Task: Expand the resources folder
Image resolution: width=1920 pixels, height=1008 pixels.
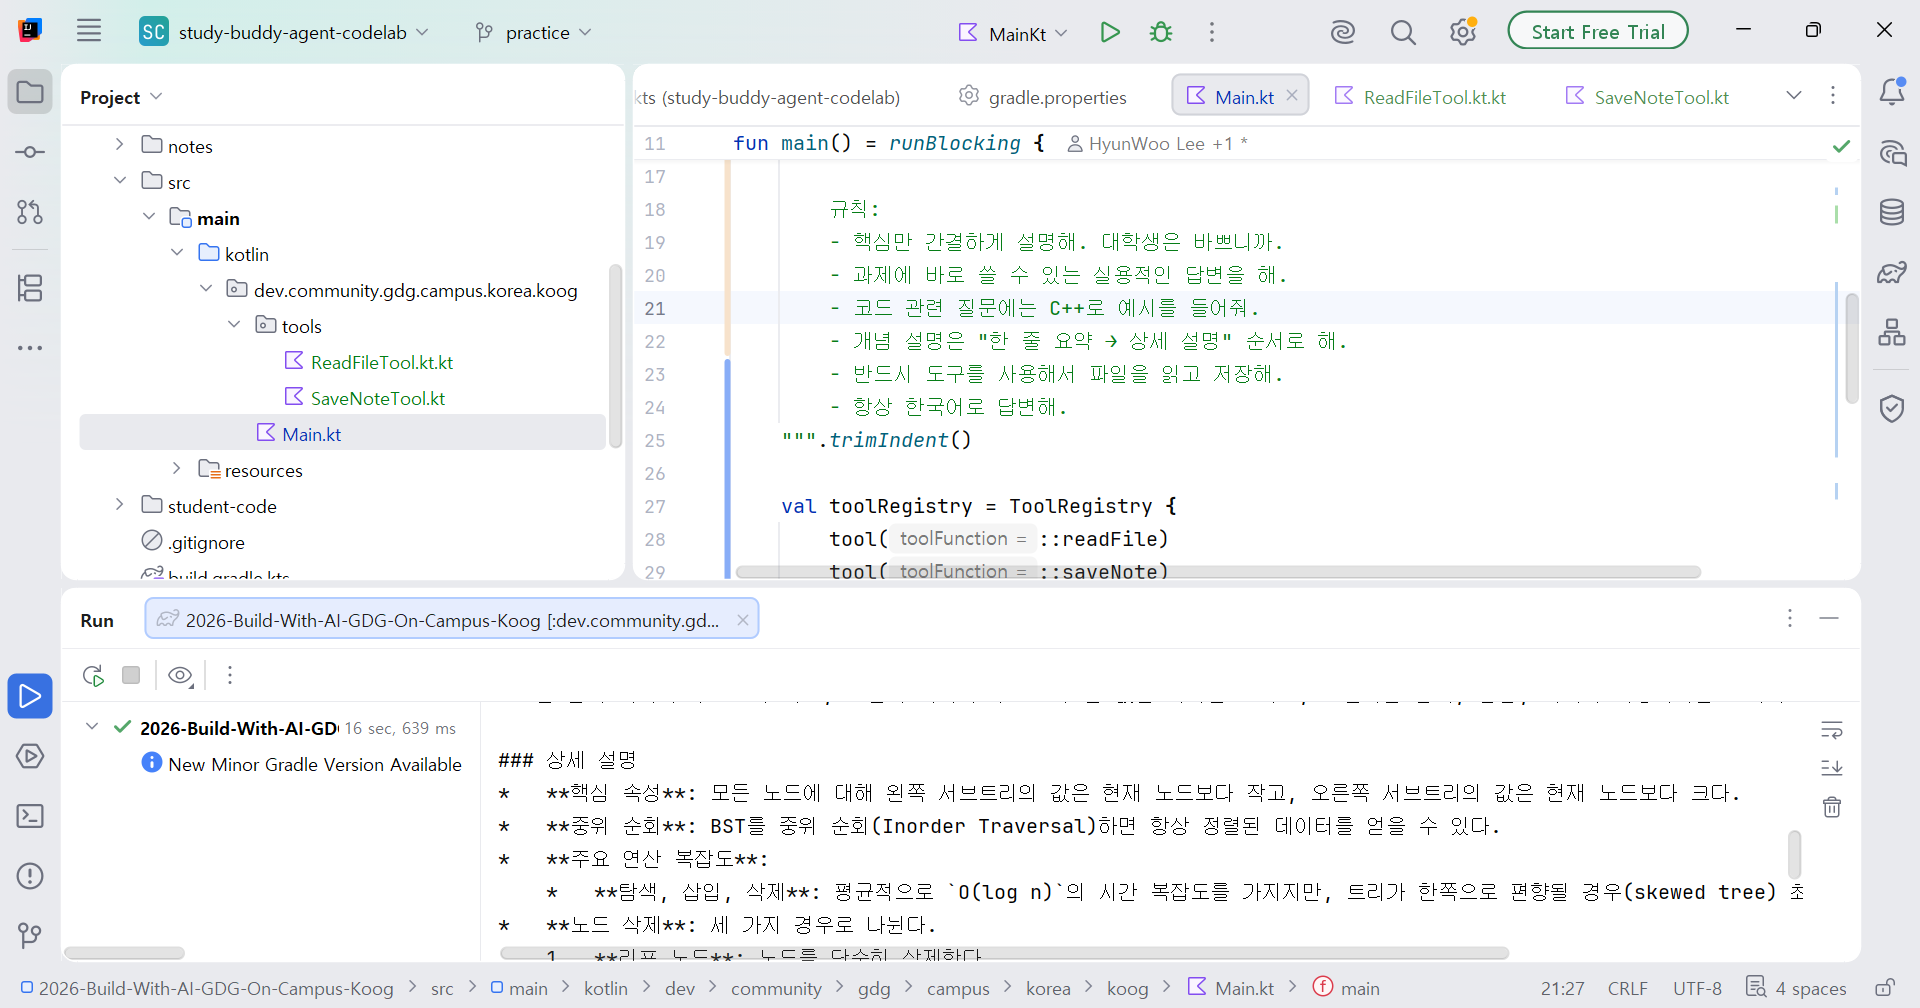Action: tap(177, 469)
